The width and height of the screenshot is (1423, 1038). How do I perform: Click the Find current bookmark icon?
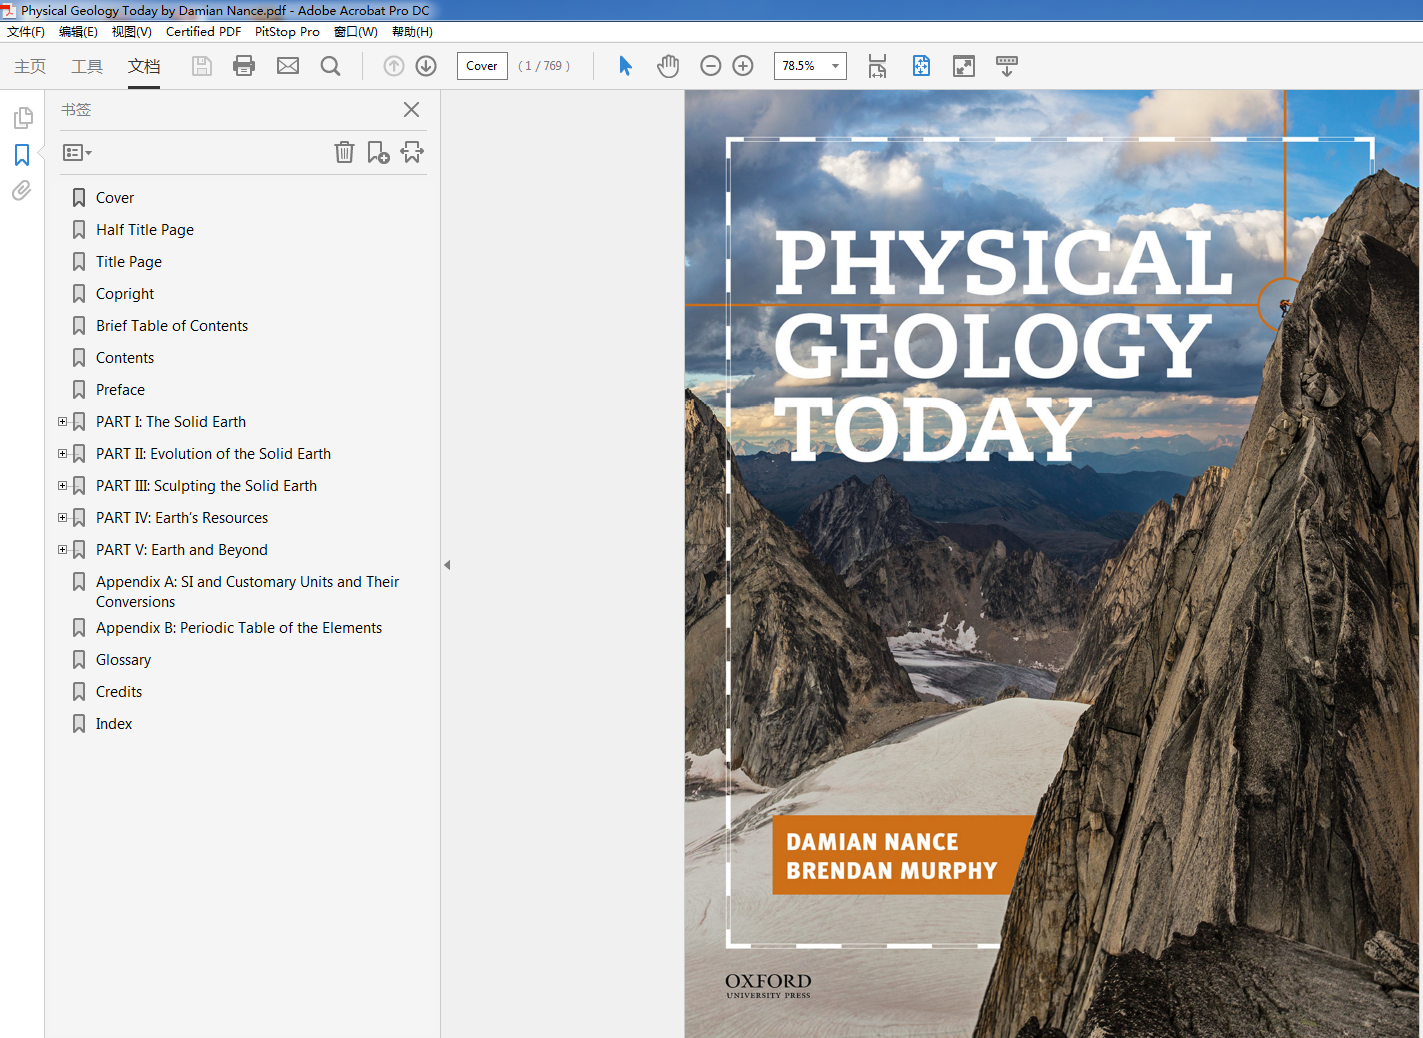412,152
